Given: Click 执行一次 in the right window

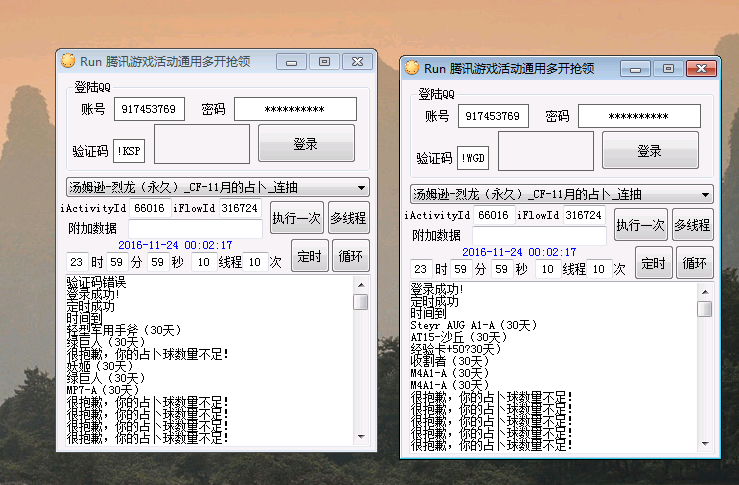Looking at the screenshot, I should tap(640, 225).
